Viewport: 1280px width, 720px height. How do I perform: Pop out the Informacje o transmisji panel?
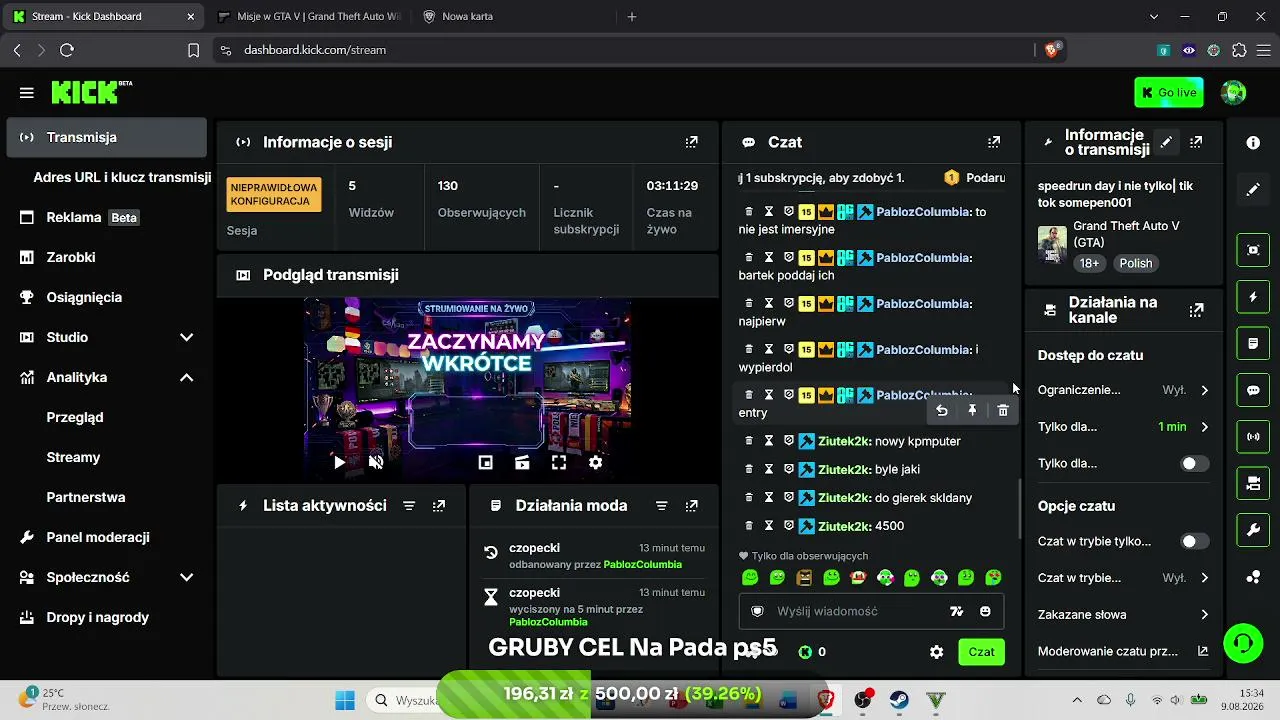pyautogui.click(x=1196, y=142)
